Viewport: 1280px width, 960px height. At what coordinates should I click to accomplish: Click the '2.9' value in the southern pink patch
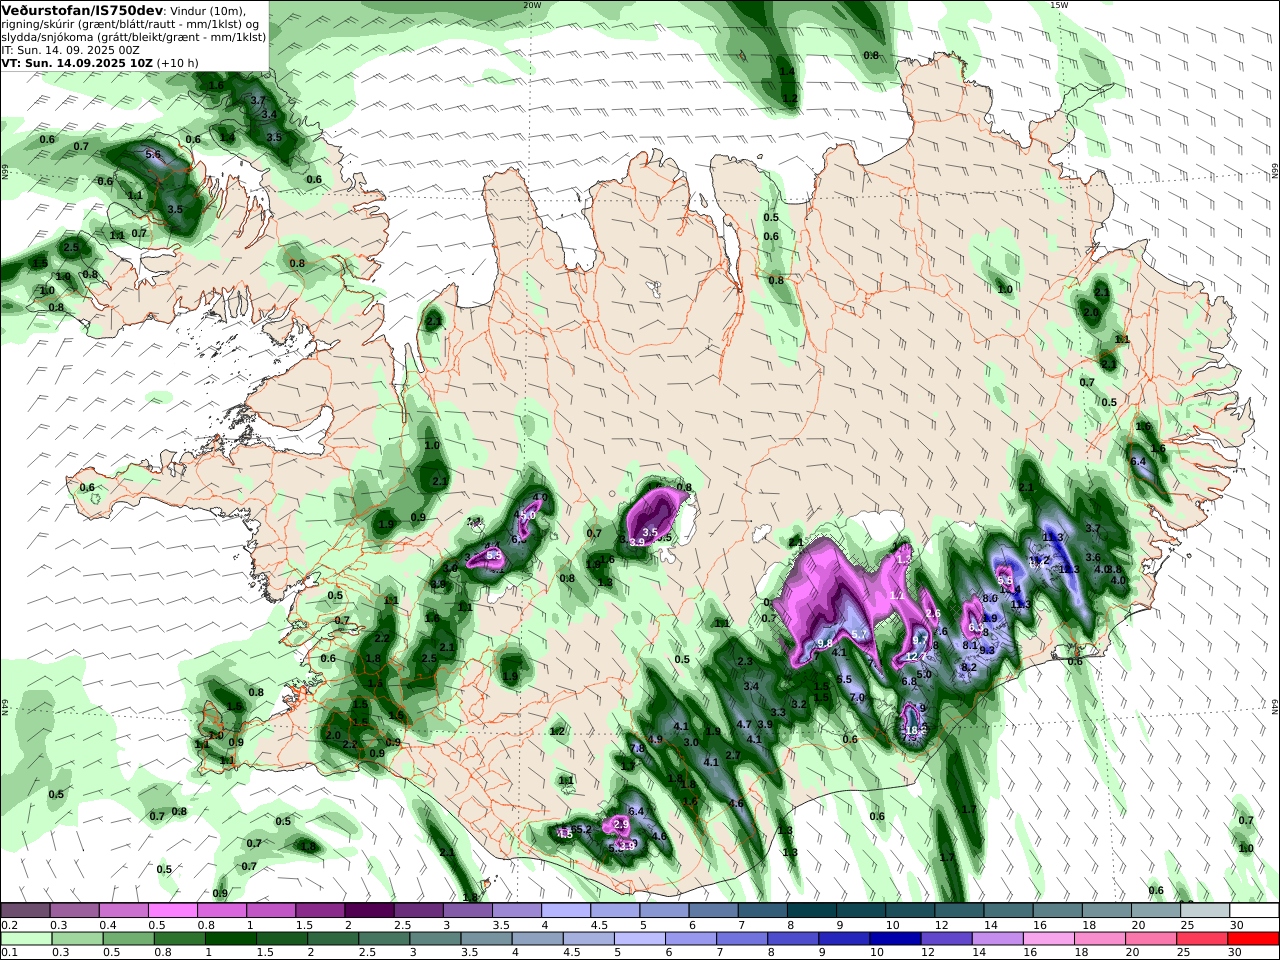coord(621,825)
